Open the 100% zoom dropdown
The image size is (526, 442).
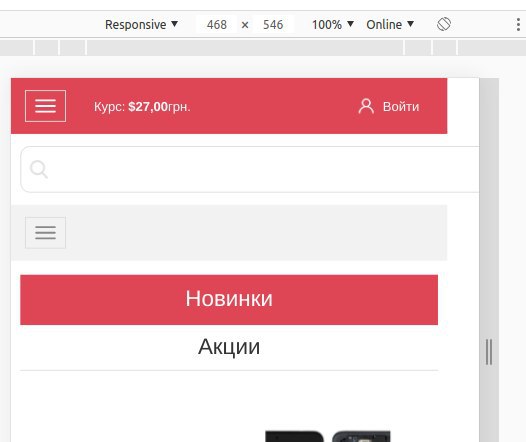333,24
